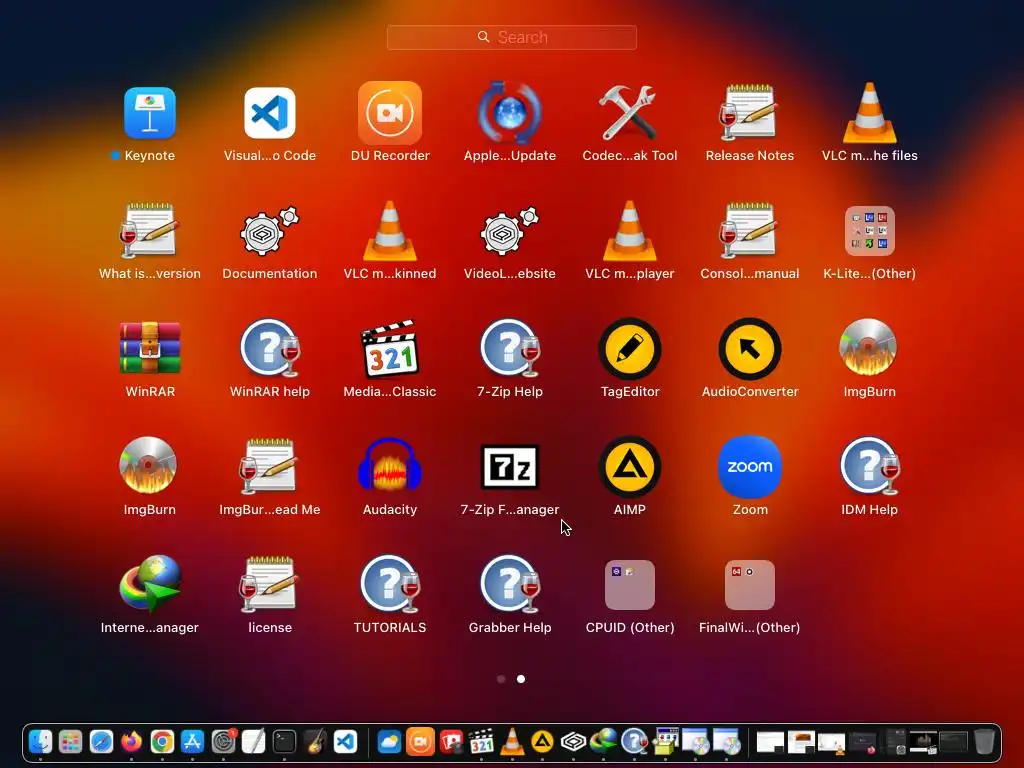This screenshot has height=768, width=1024.
Task: Switch to the first Launchpad page dot
Action: [x=501, y=679]
